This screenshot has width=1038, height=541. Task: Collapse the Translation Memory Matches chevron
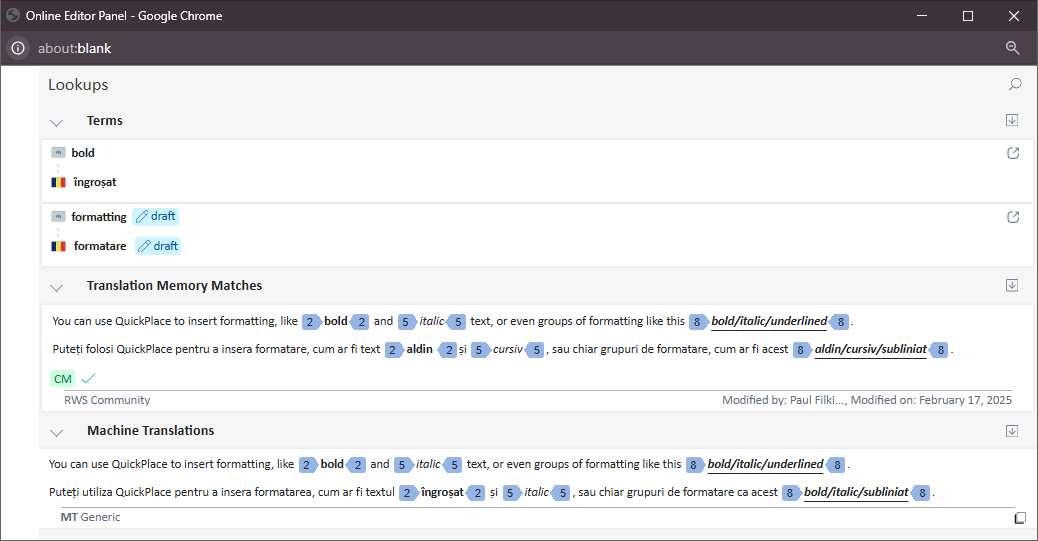point(57,287)
